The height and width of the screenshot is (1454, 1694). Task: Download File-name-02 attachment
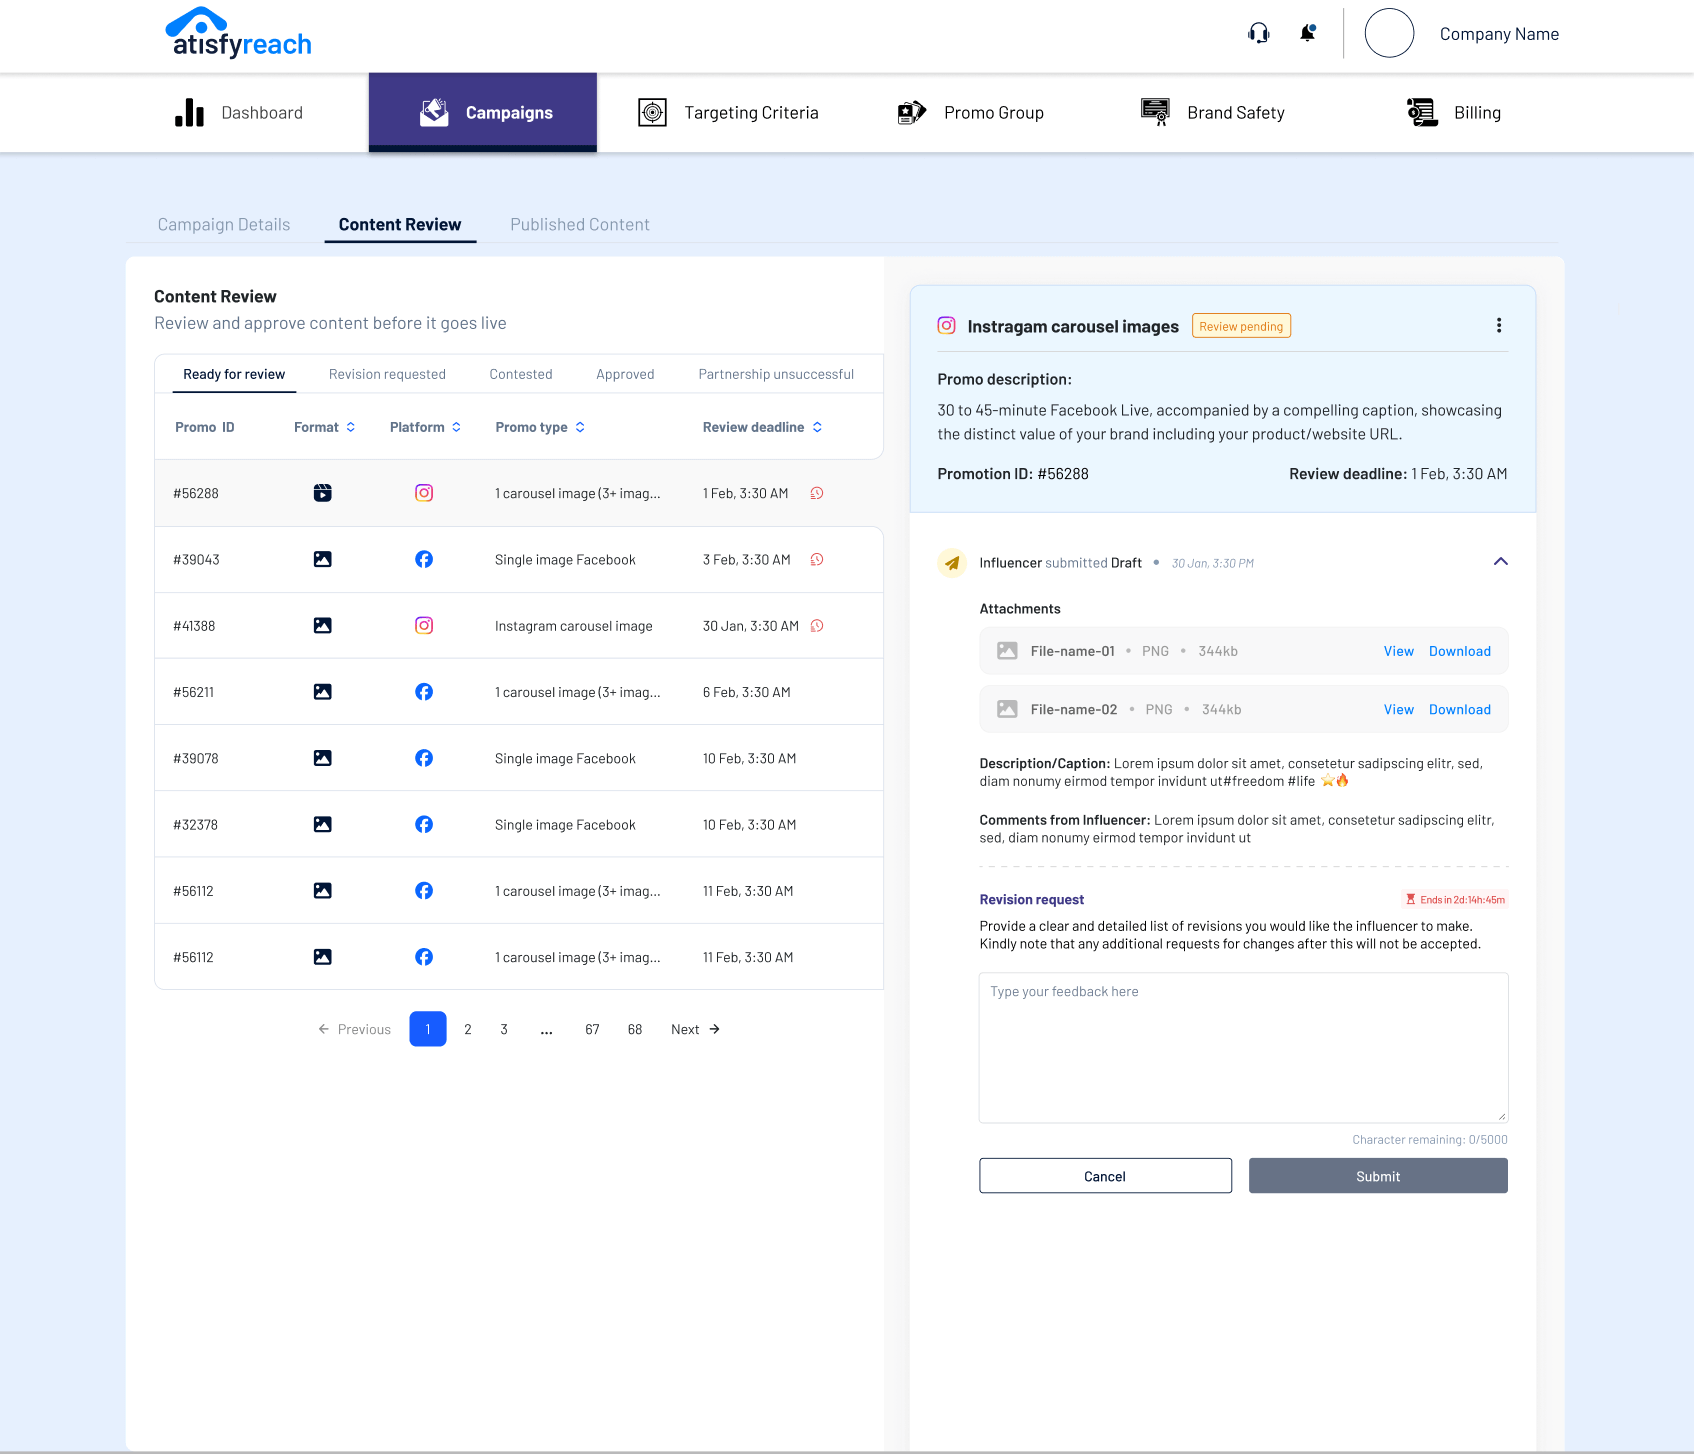tap(1459, 710)
